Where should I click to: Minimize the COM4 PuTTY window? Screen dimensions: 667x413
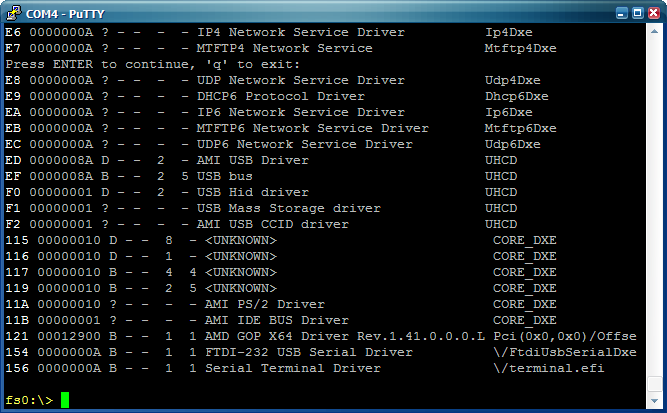click(x=621, y=13)
